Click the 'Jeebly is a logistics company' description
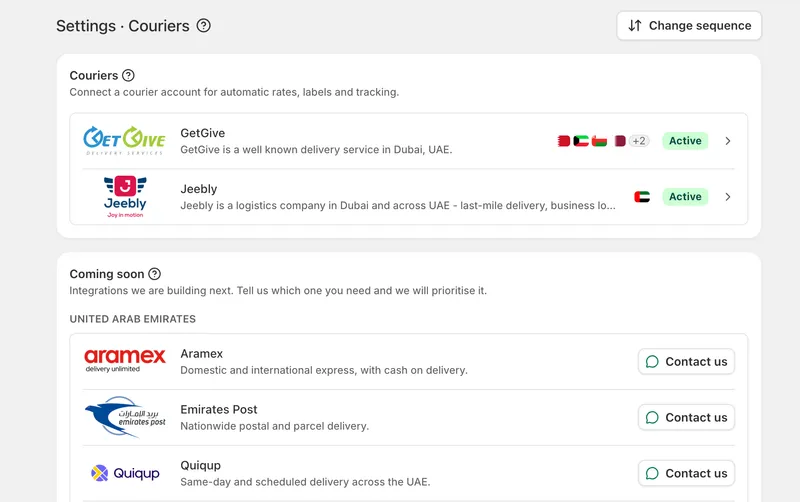The width and height of the screenshot is (800, 502). [398, 206]
